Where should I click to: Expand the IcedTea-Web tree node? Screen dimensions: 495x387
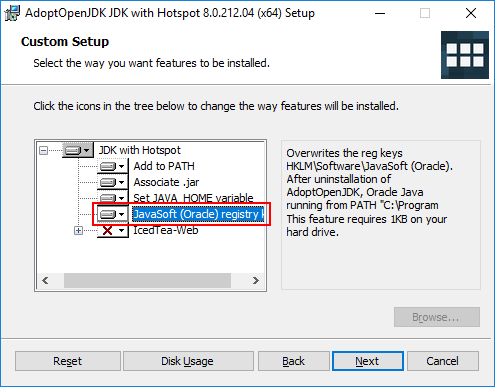pyautogui.click(x=78, y=230)
